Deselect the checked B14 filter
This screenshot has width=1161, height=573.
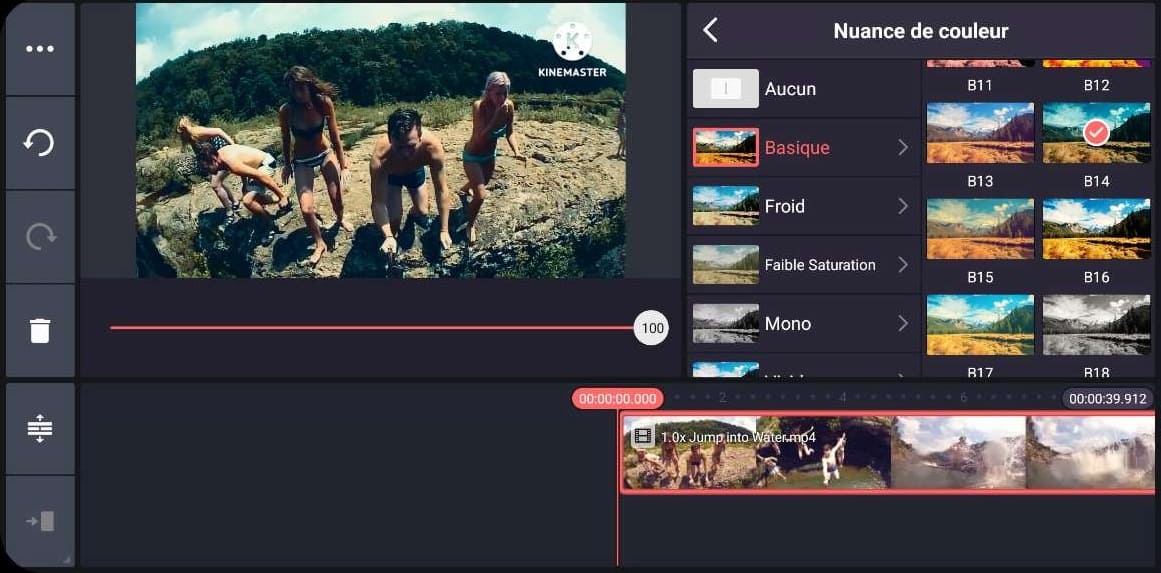coord(1096,133)
